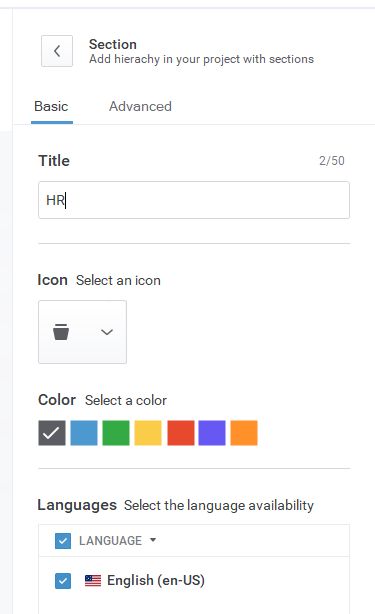Open the icon selector chevron
Screen dimensions: 375x614
[107, 332]
